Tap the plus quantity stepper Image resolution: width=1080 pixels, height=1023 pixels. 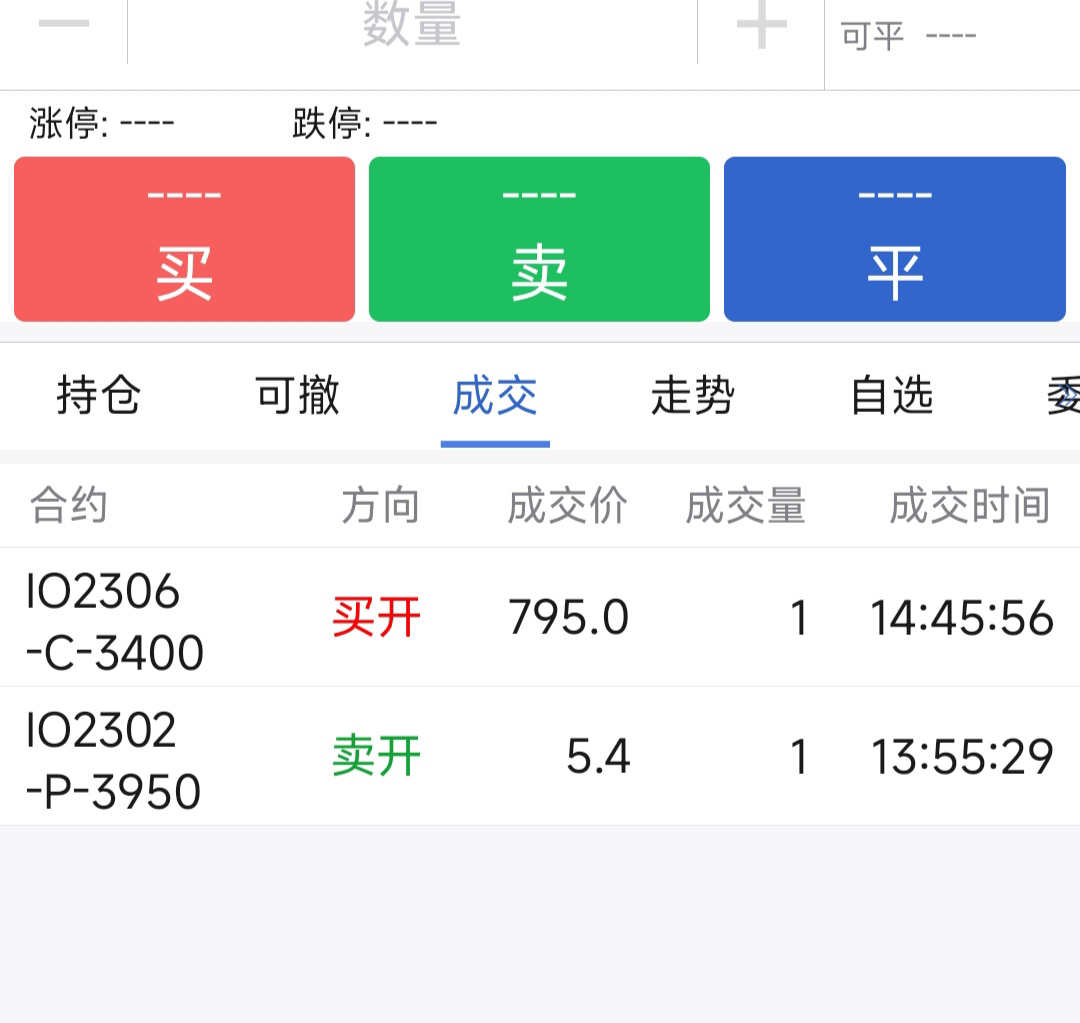pyautogui.click(x=761, y=26)
